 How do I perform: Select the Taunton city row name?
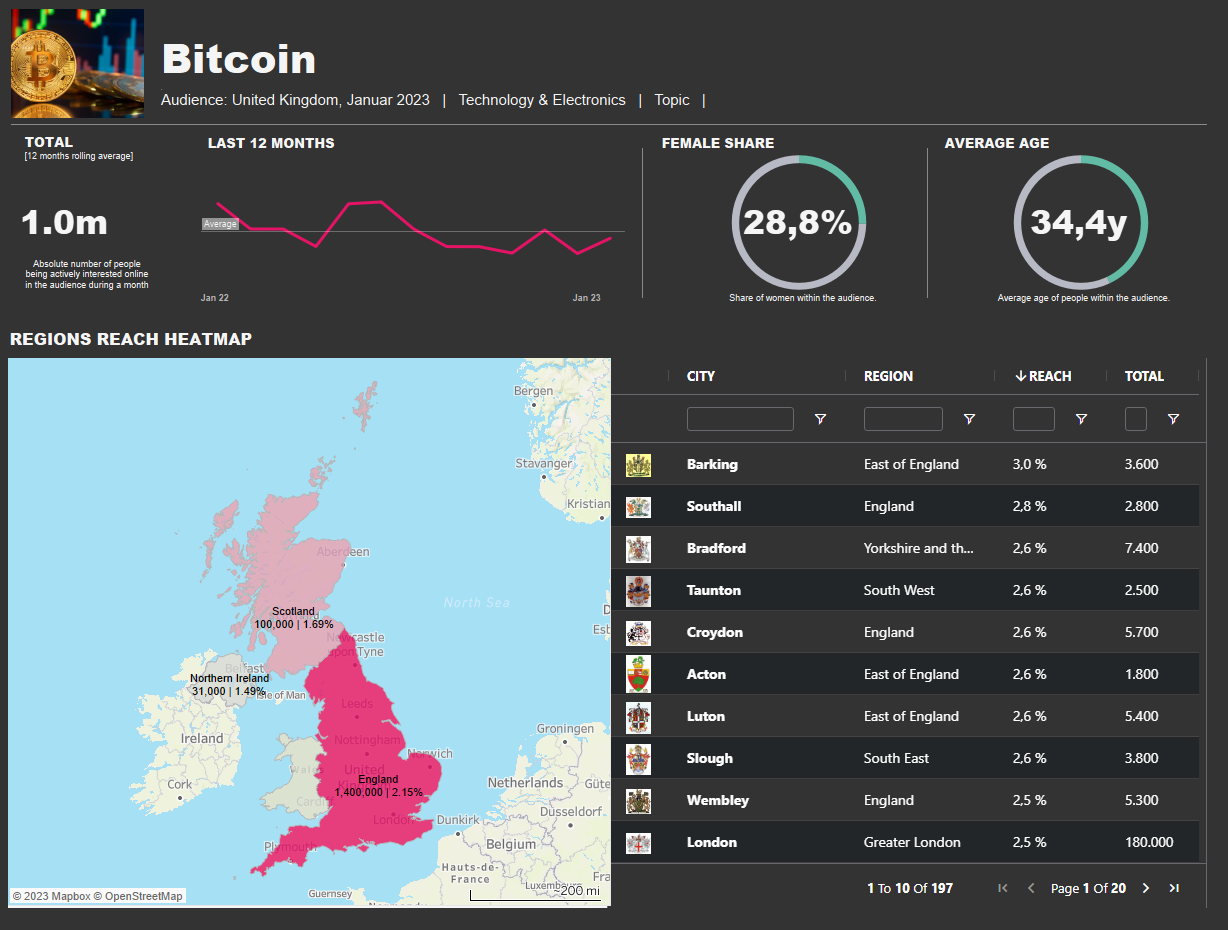[x=714, y=590]
